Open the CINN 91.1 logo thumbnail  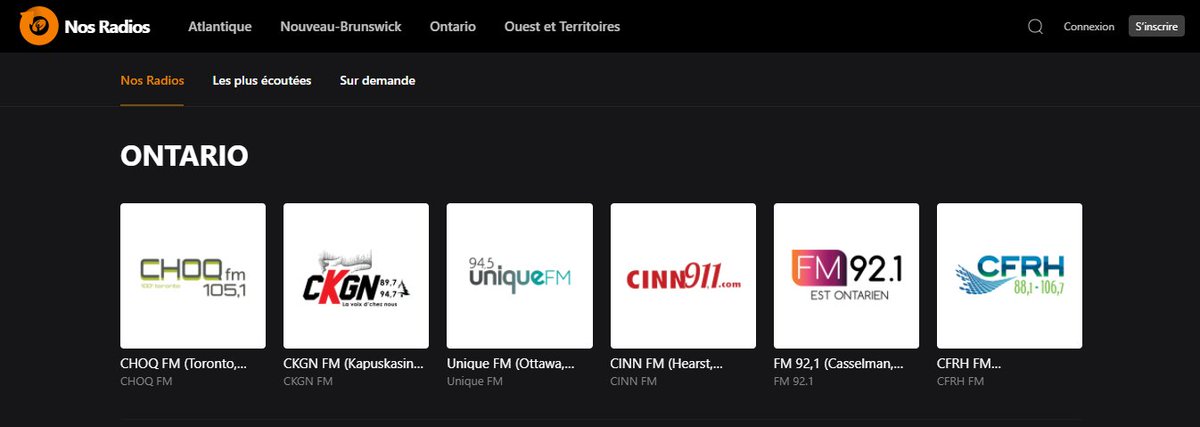pyautogui.click(x=684, y=276)
